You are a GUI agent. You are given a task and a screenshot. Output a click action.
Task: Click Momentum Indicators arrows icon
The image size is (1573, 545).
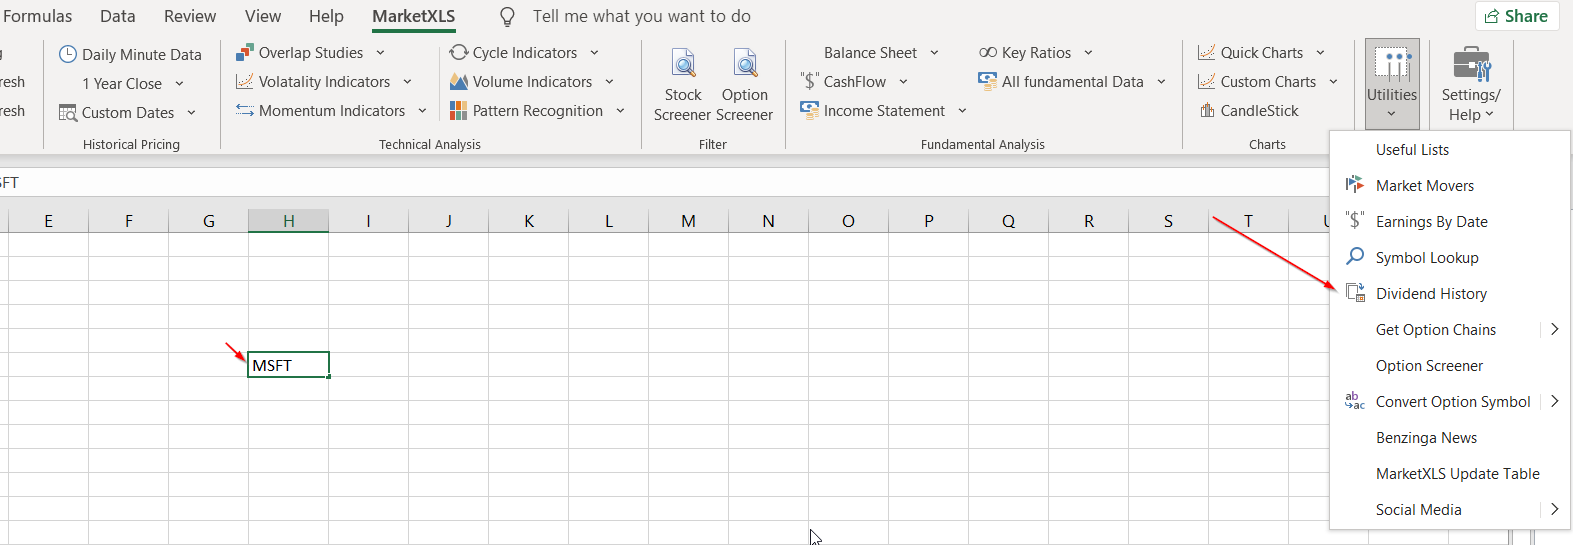[245, 110]
